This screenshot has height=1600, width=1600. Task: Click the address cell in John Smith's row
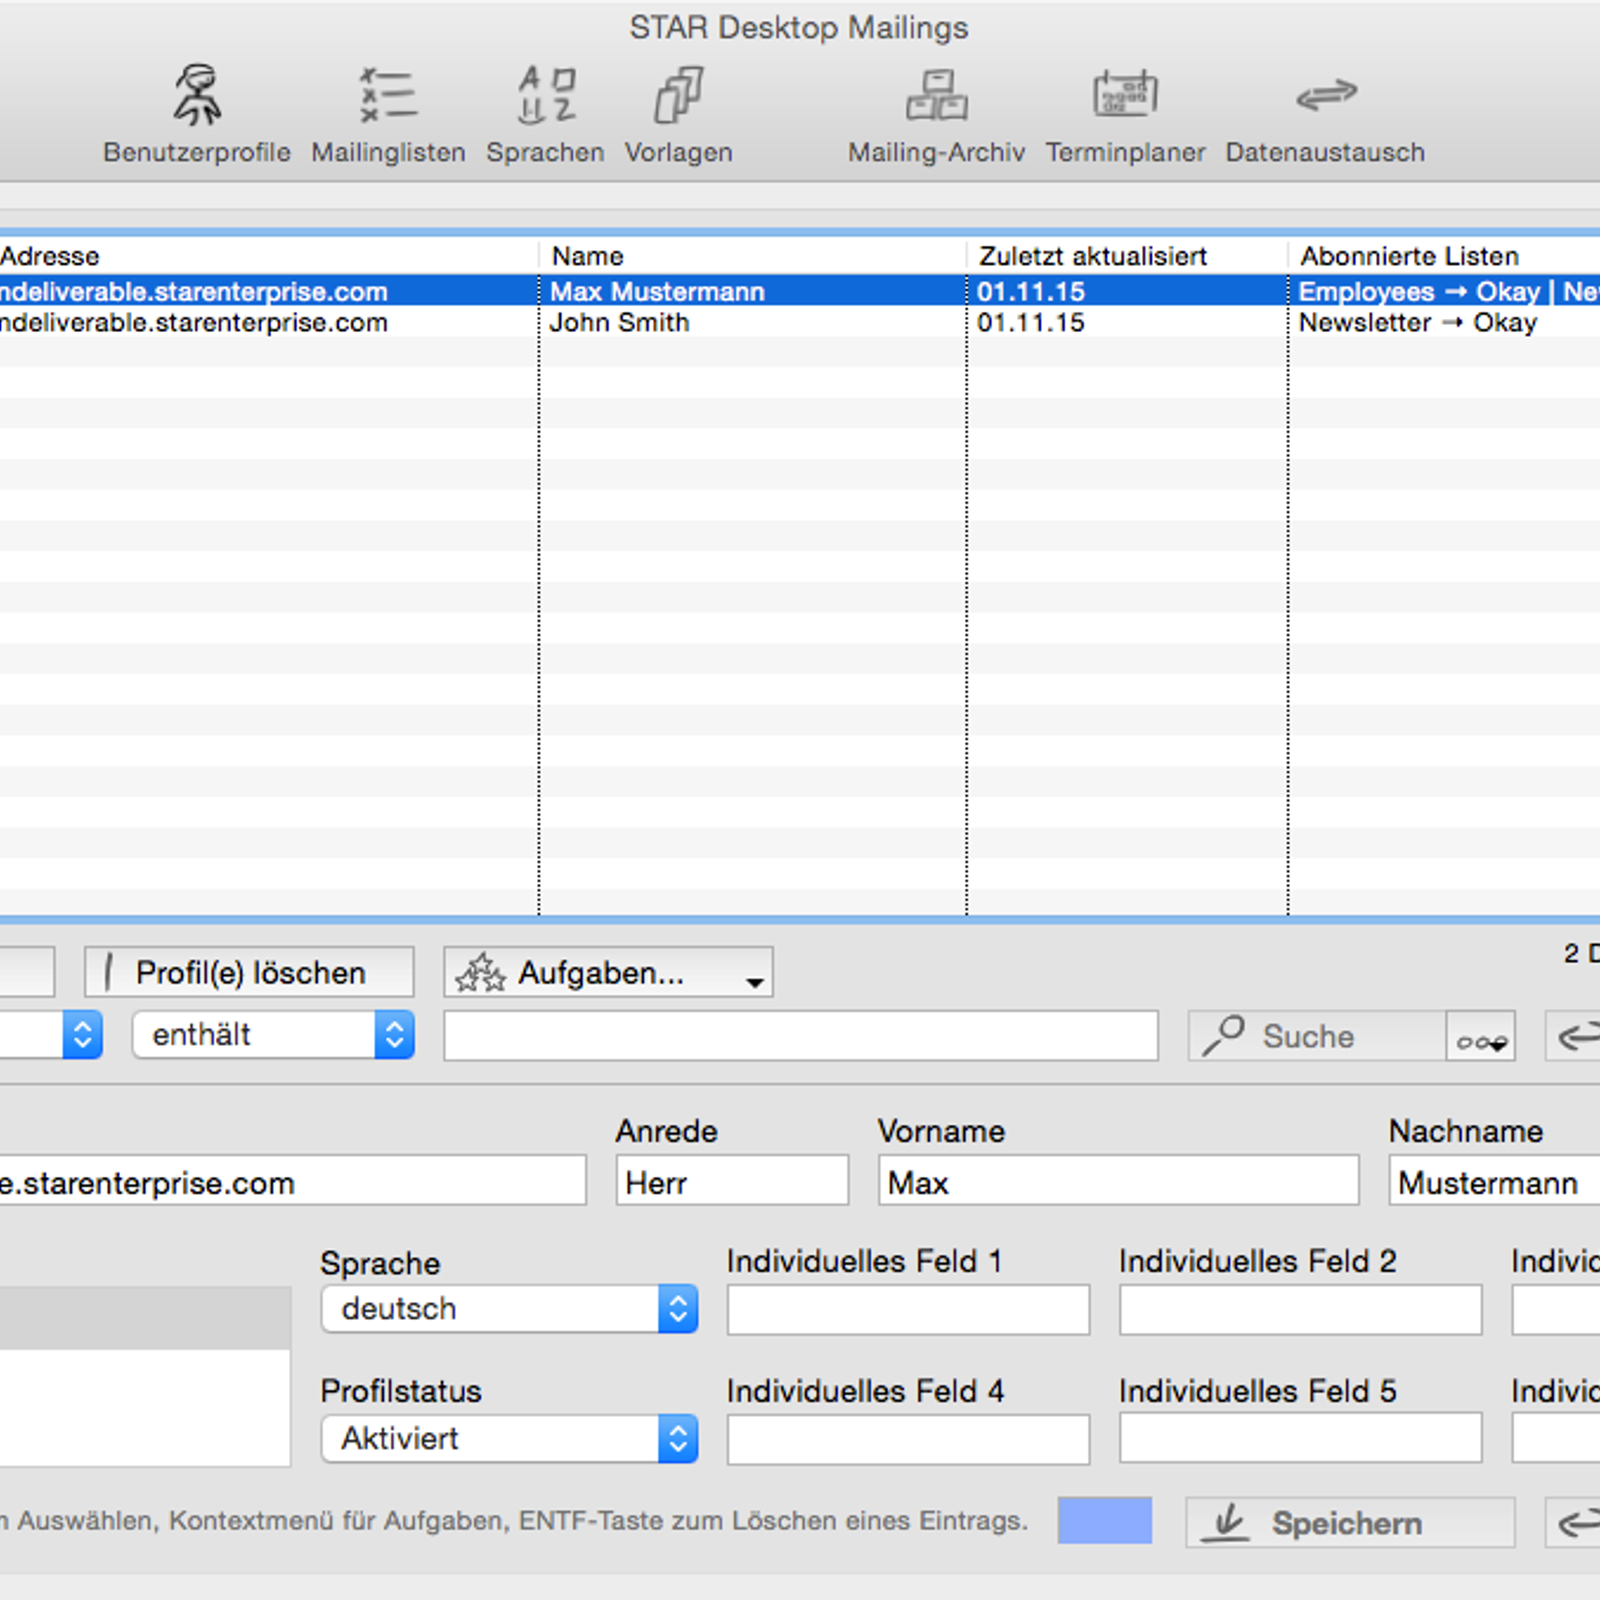268,322
